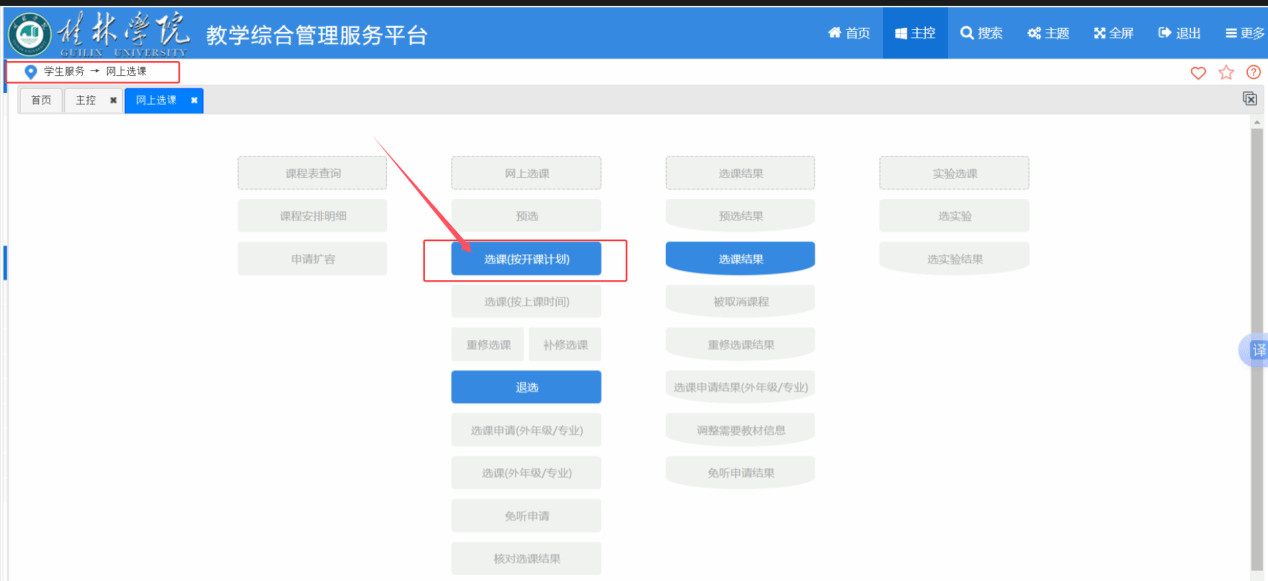Viewport: 1268px width, 581px height.
Task: Click 退出 to log out
Action: (x=1179, y=33)
